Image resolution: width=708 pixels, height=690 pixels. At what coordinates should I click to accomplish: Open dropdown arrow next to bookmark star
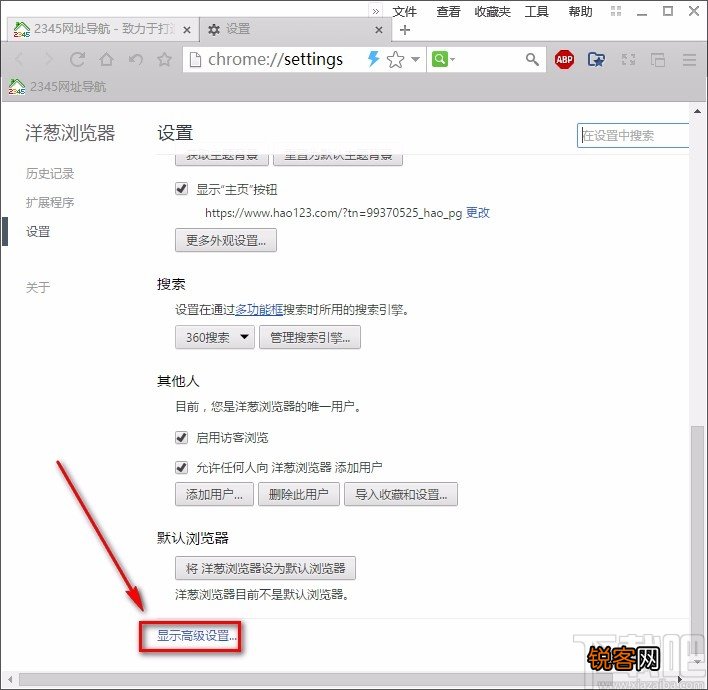415,59
